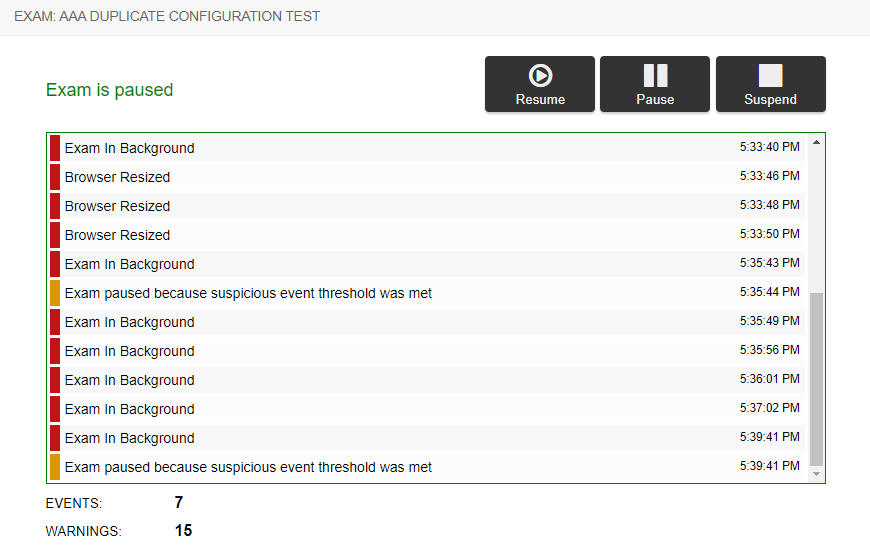Image resolution: width=870 pixels, height=552 pixels.
Task: Click the exam title AAA Duplicate Configuration Test
Action: 167,16
